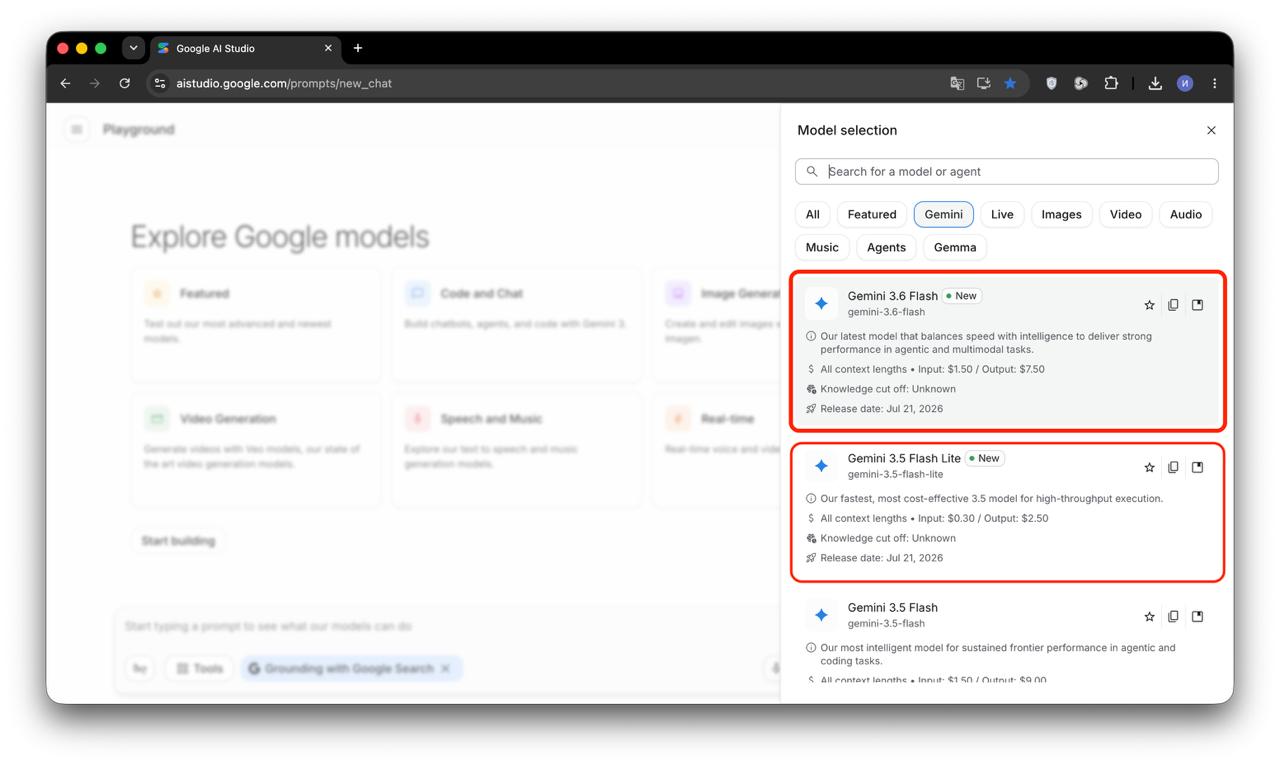Open the Video Generation card
This screenshot has height=765, width=1280.
(256, 450)
